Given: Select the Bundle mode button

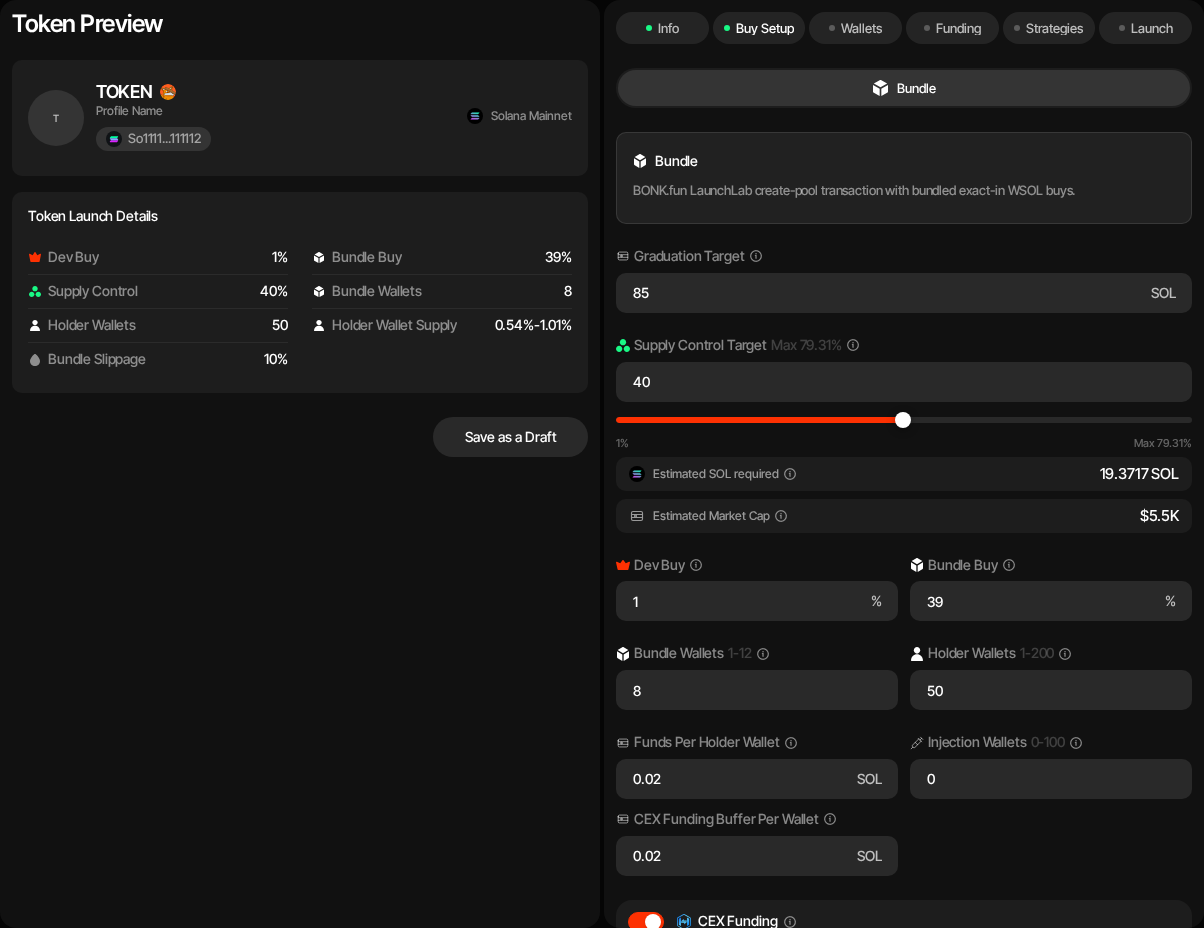Looking at the screenshot, I should tap(904, 88).
